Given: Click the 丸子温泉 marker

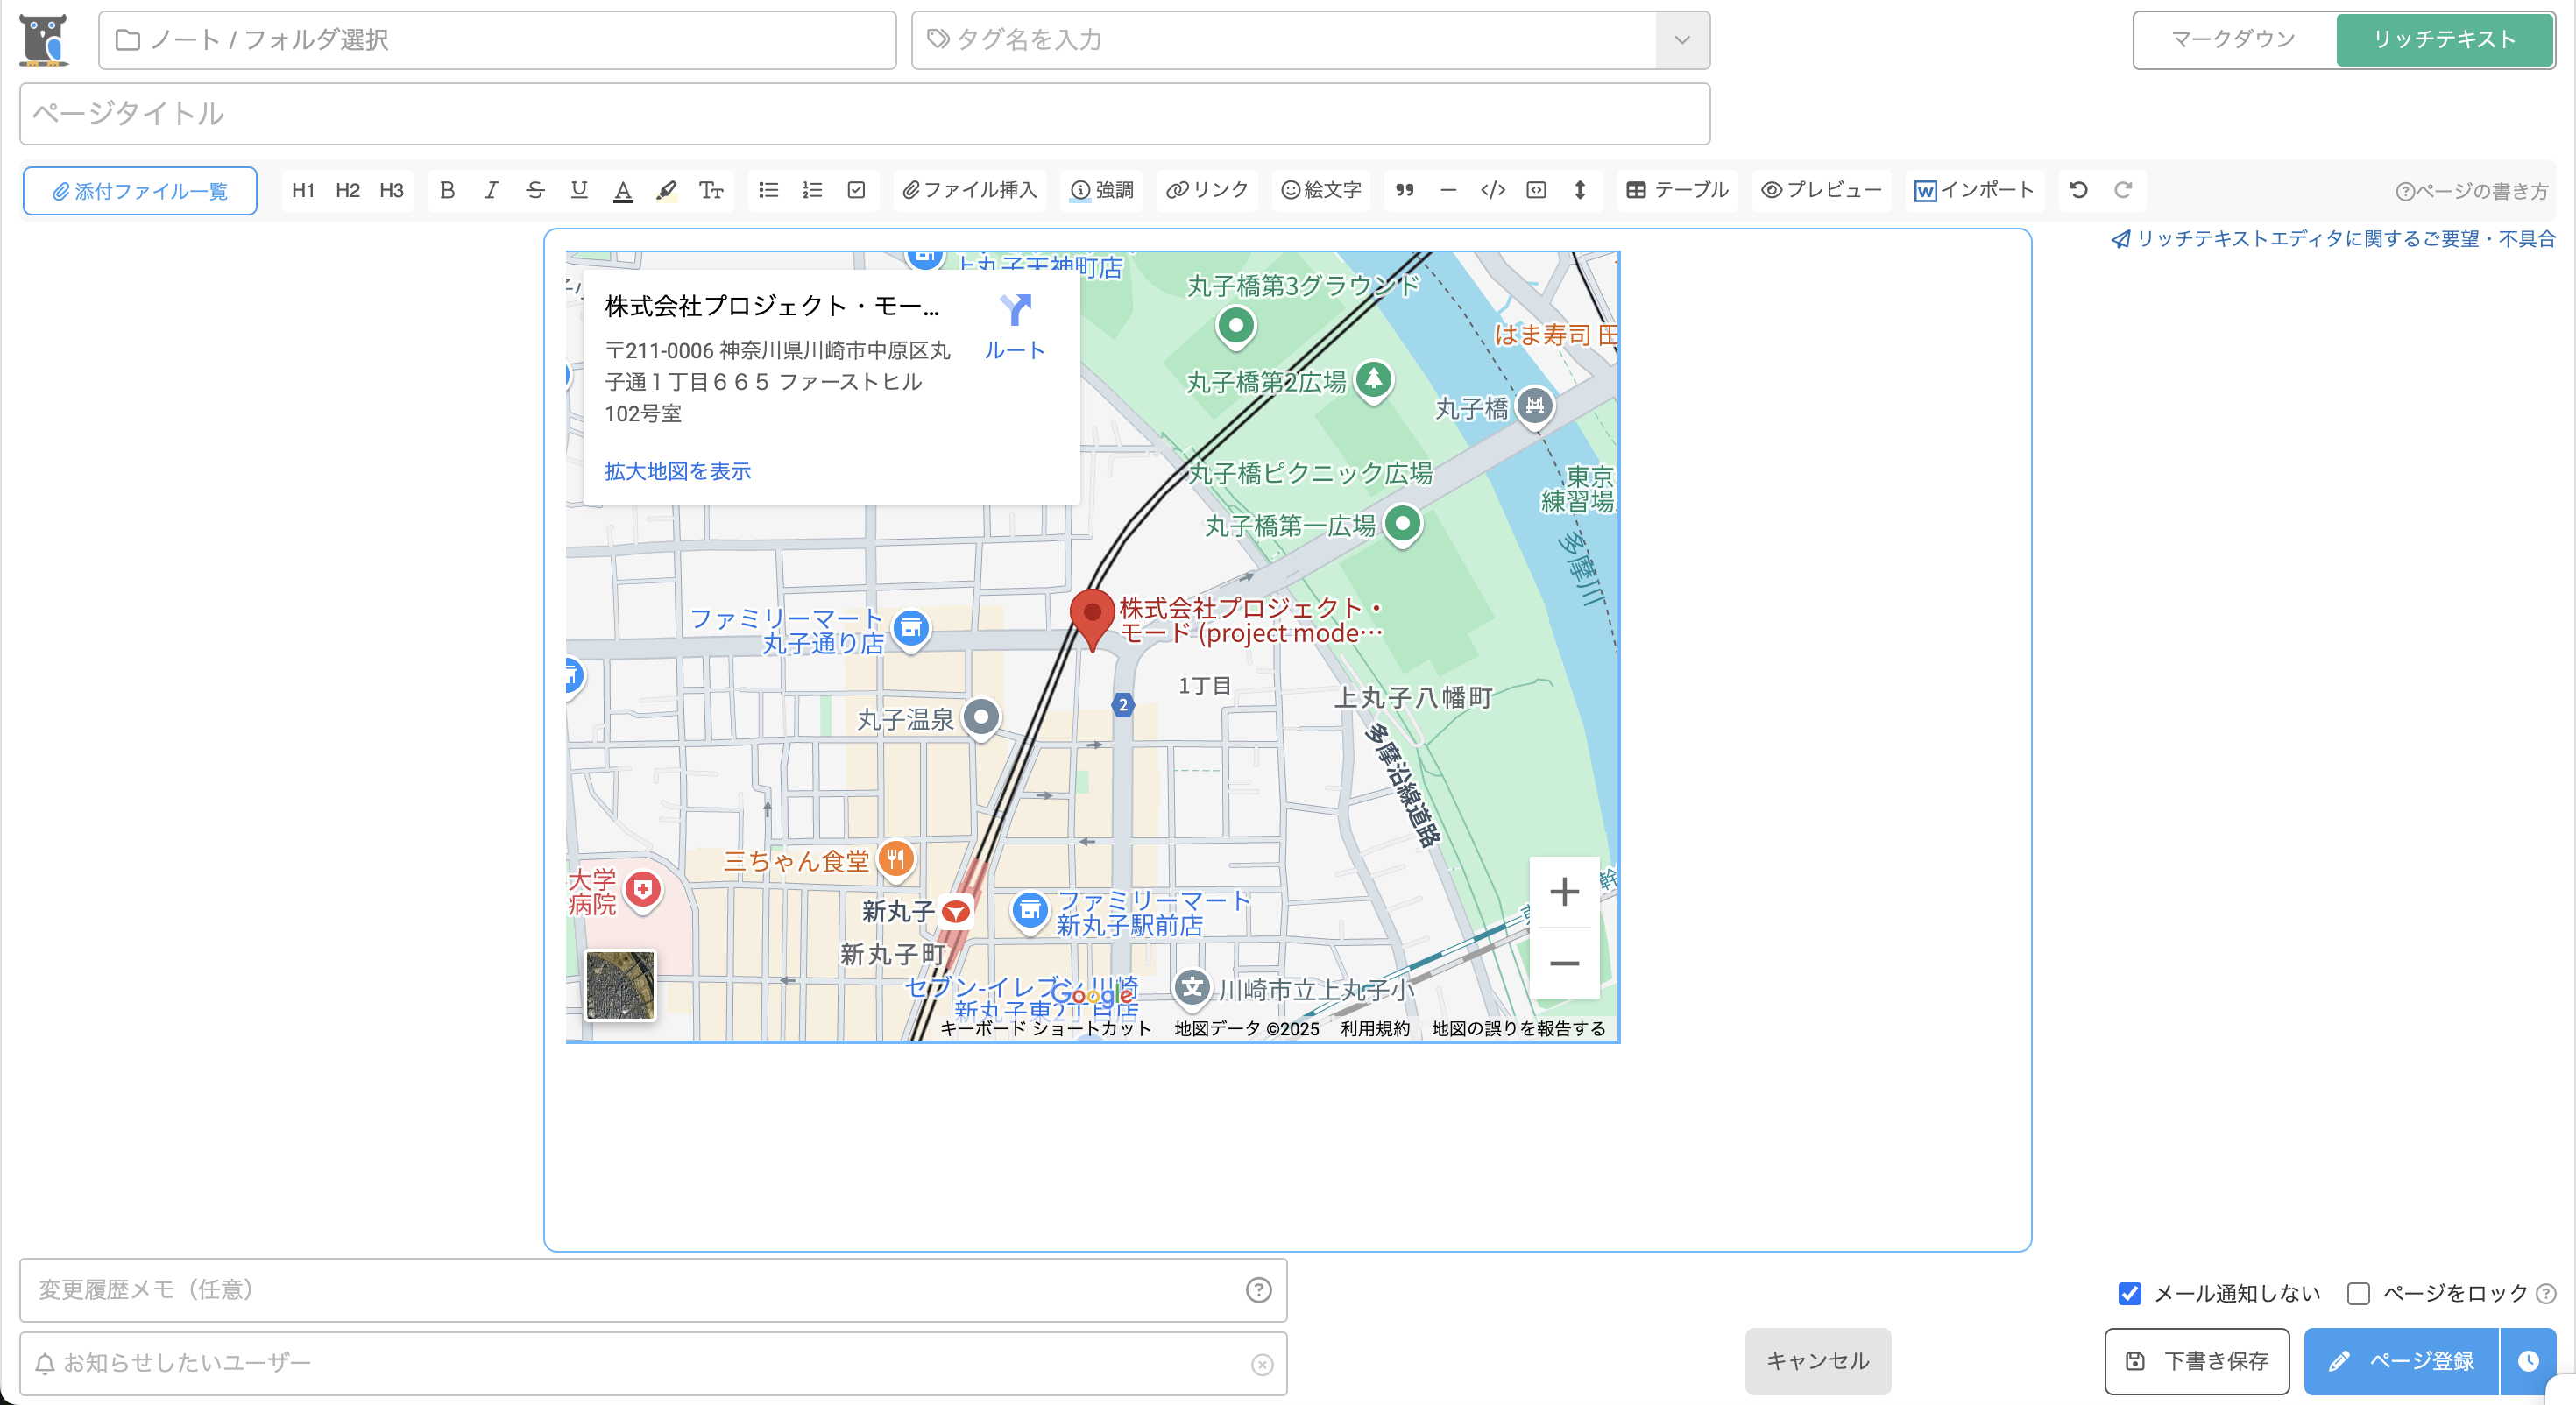Looking at the screenshot, I should point(981,717).
